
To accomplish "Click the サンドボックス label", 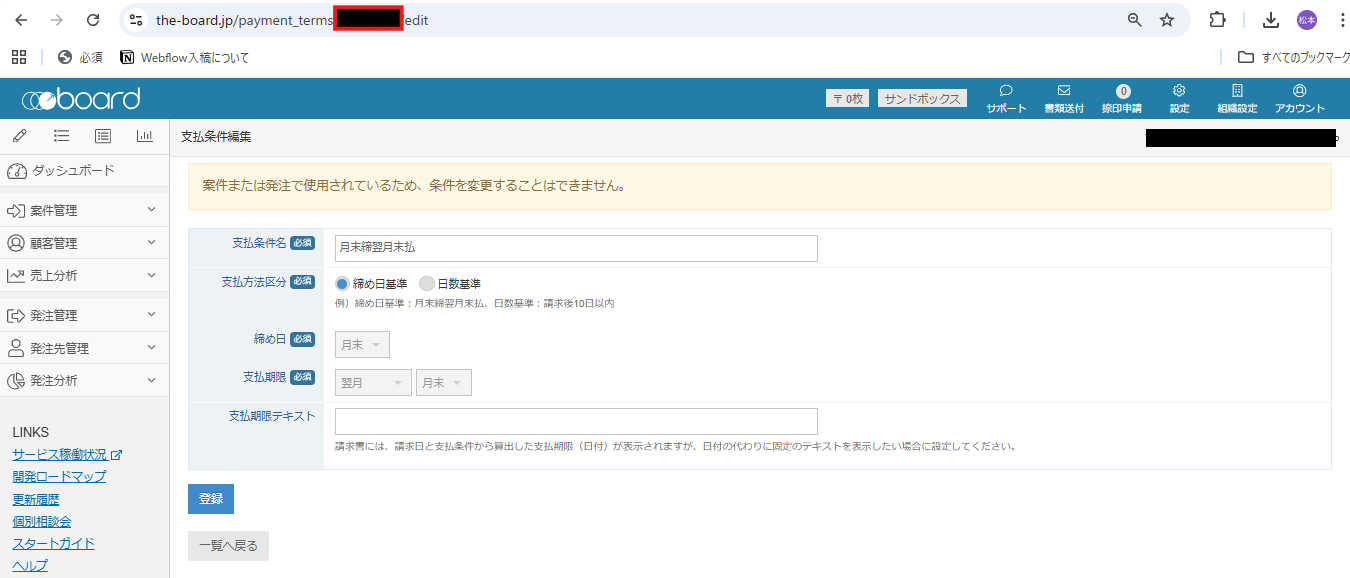I will point(922,98).
